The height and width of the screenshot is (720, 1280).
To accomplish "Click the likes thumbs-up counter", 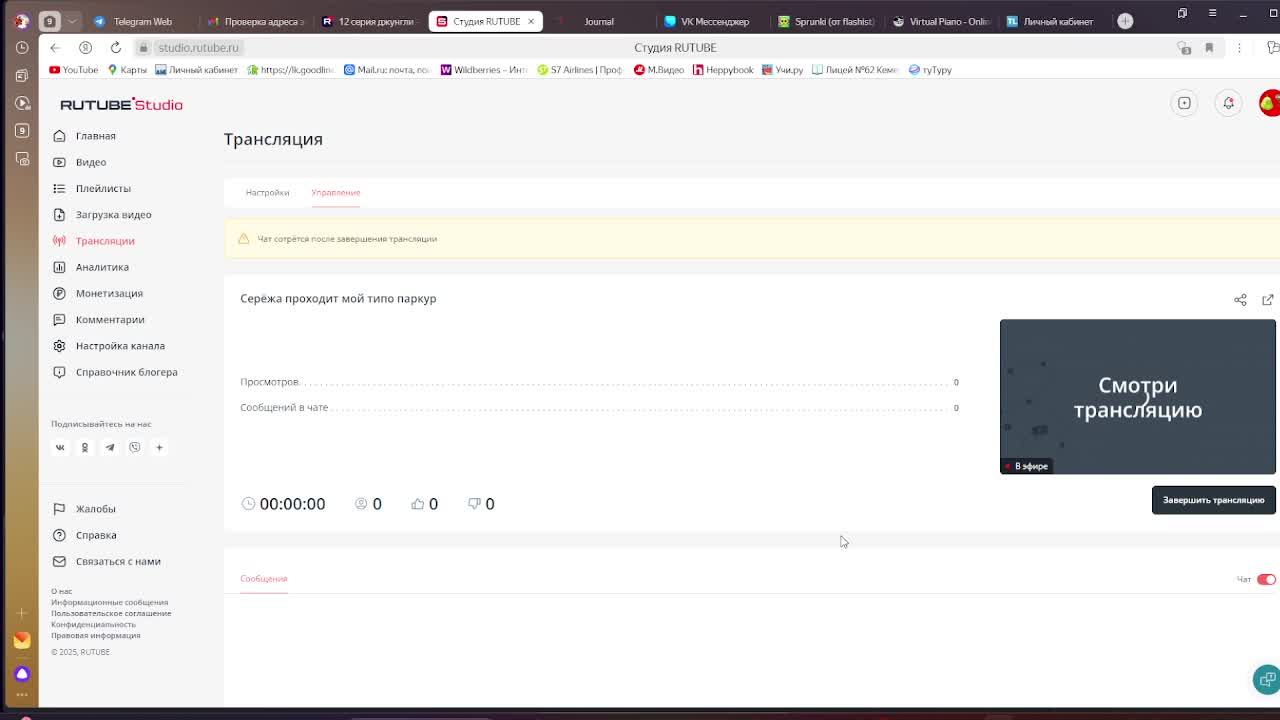I will point(425,503).
